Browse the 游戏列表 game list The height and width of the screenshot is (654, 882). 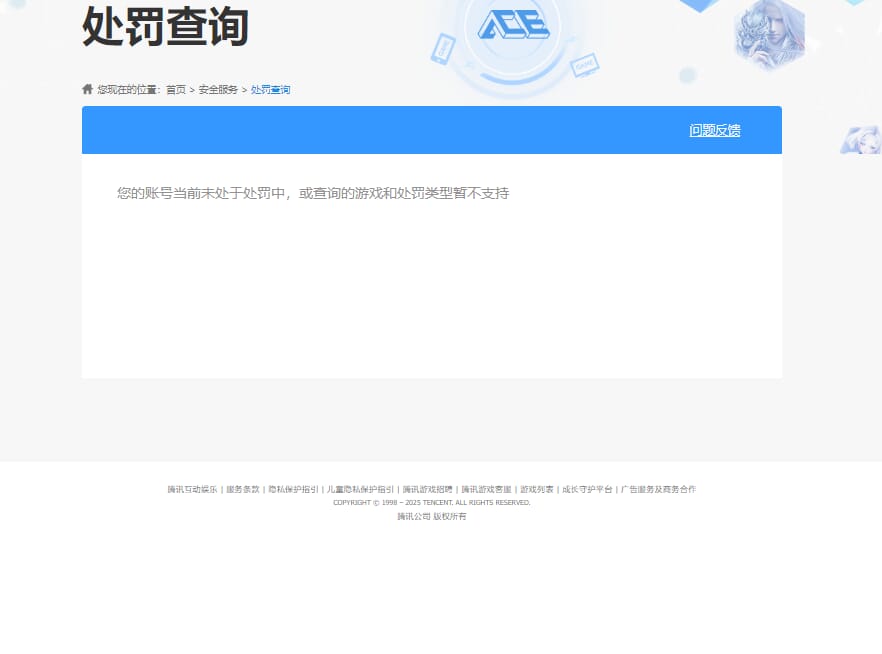tap(537, 489)
